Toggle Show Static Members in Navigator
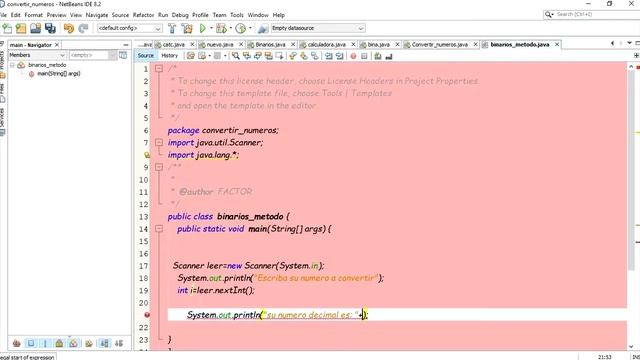The width and height of the screenshot is (640, 360). pos(45,343)
